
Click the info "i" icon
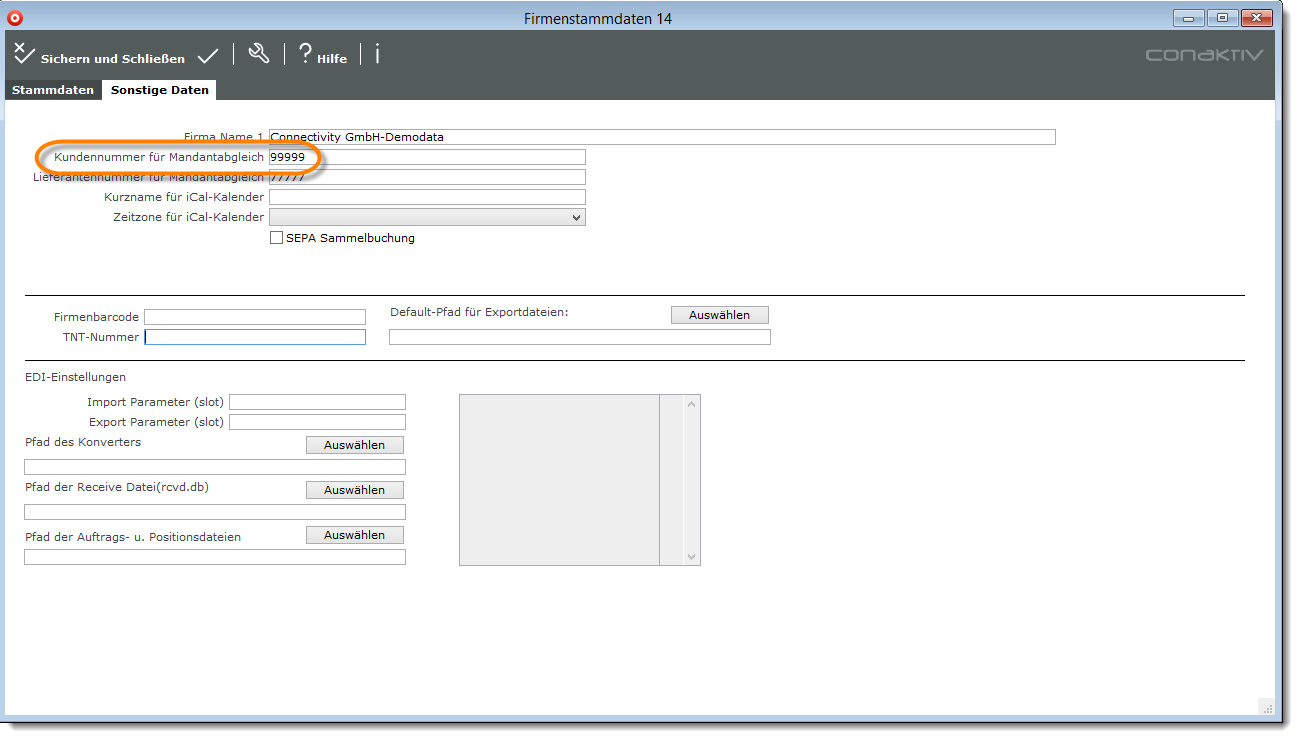pyautogui.click(x=377, y=54)
